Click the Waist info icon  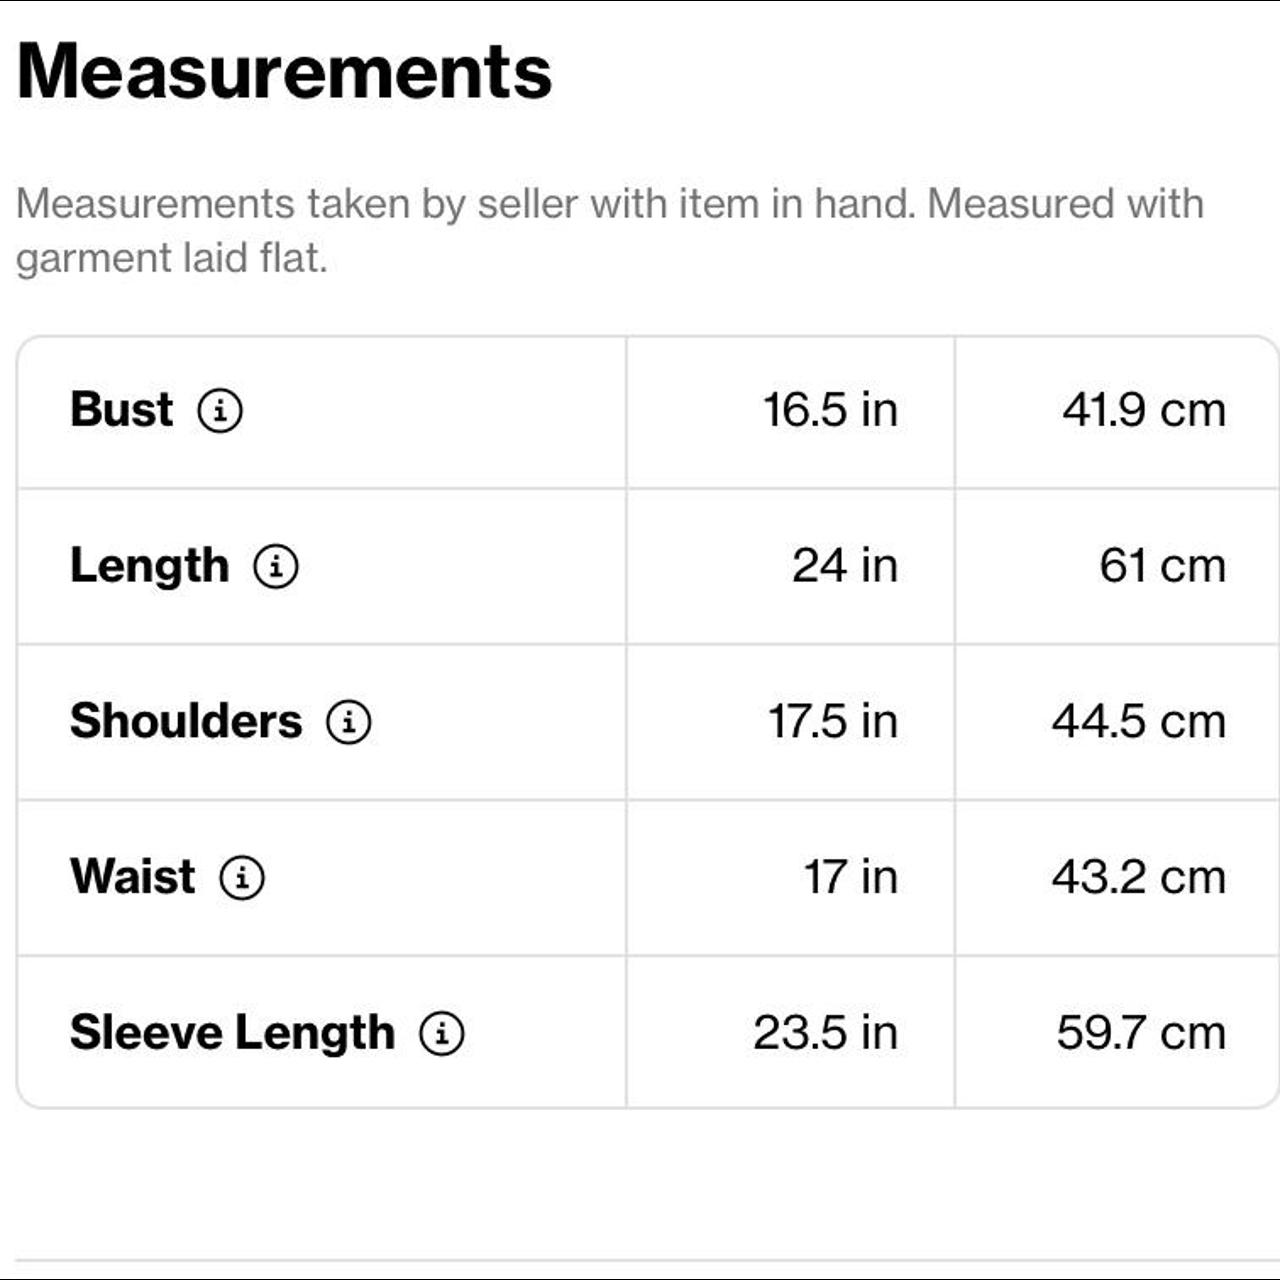point(242,877)
